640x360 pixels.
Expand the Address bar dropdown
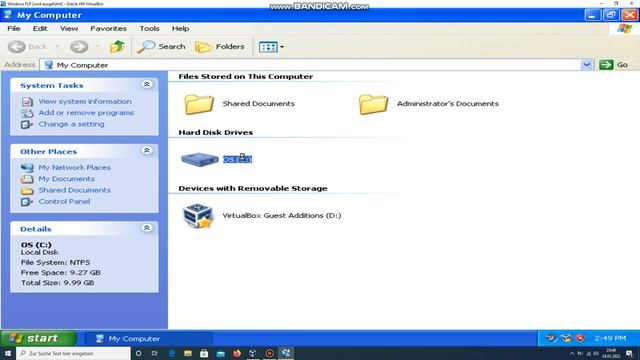587,64
